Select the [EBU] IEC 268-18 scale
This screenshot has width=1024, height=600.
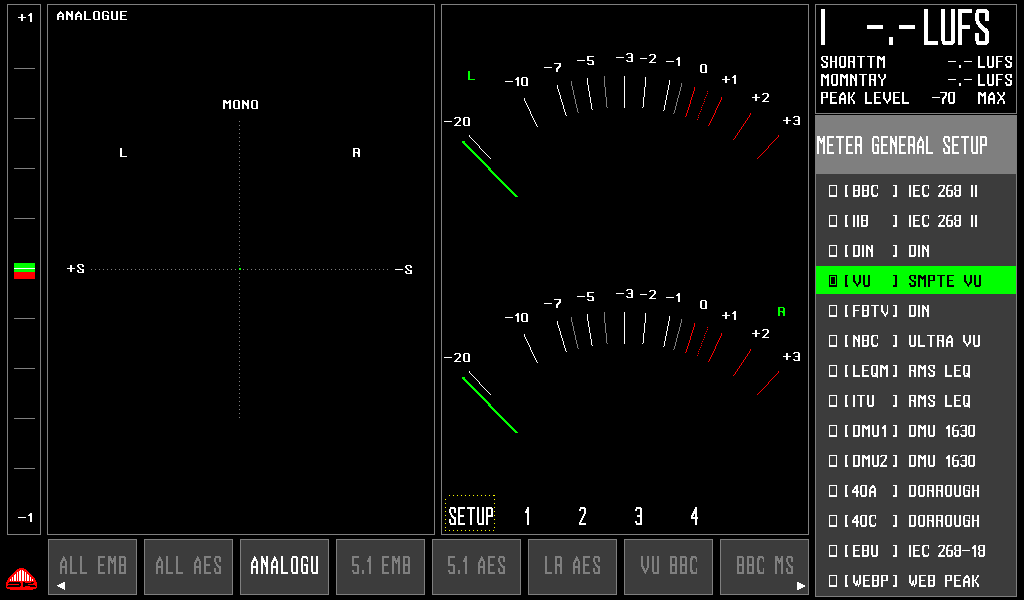(915, 551)
